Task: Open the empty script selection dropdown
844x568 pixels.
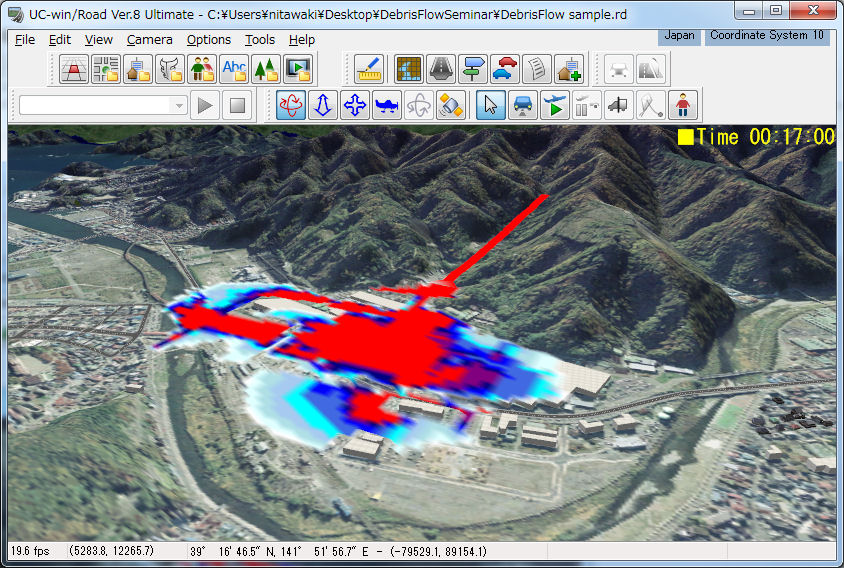Action: tap(103, 105)
